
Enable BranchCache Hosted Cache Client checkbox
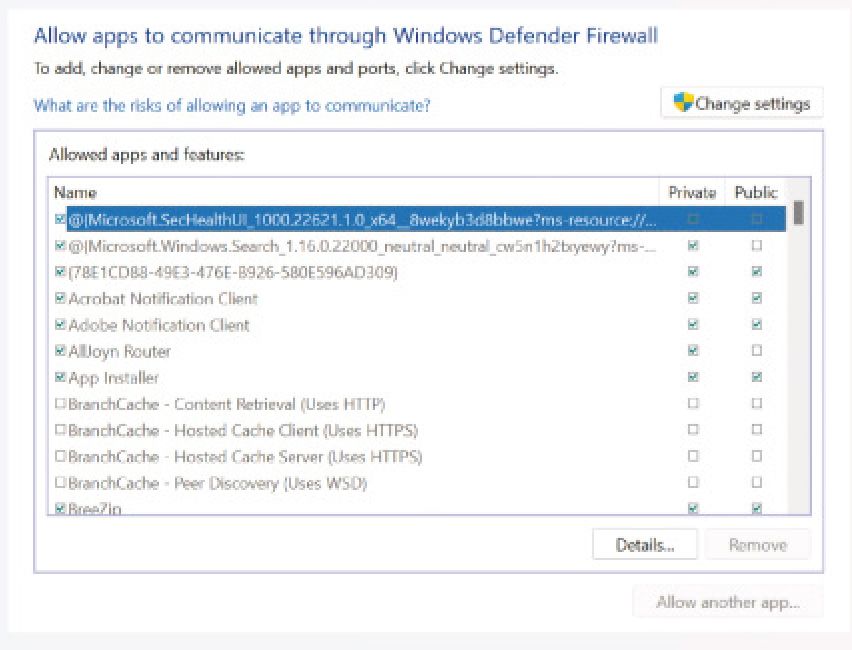[60, 429]
